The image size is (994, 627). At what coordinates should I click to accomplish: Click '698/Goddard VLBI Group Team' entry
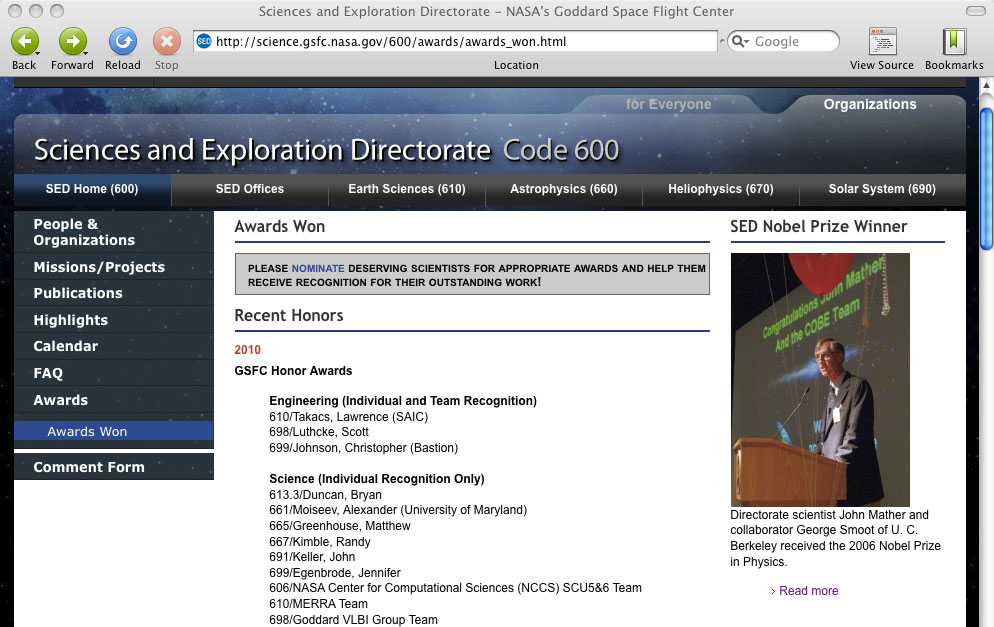[x=353, y=619]
